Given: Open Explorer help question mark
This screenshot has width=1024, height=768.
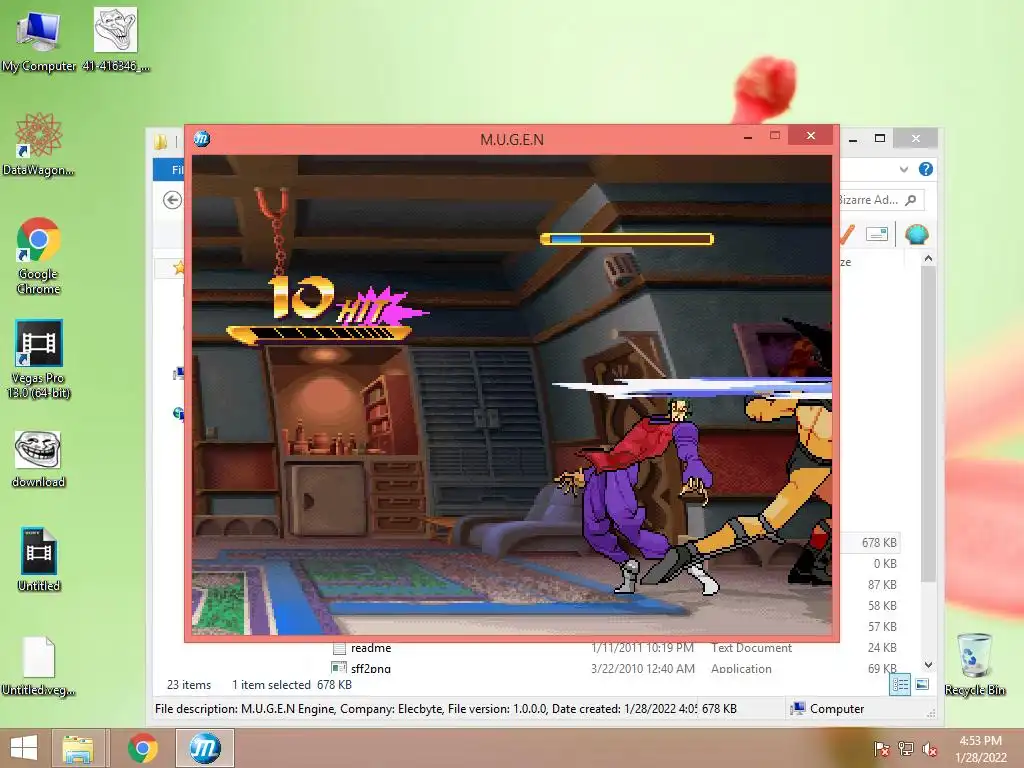Looking at the screenshot, I should point(925,169).
